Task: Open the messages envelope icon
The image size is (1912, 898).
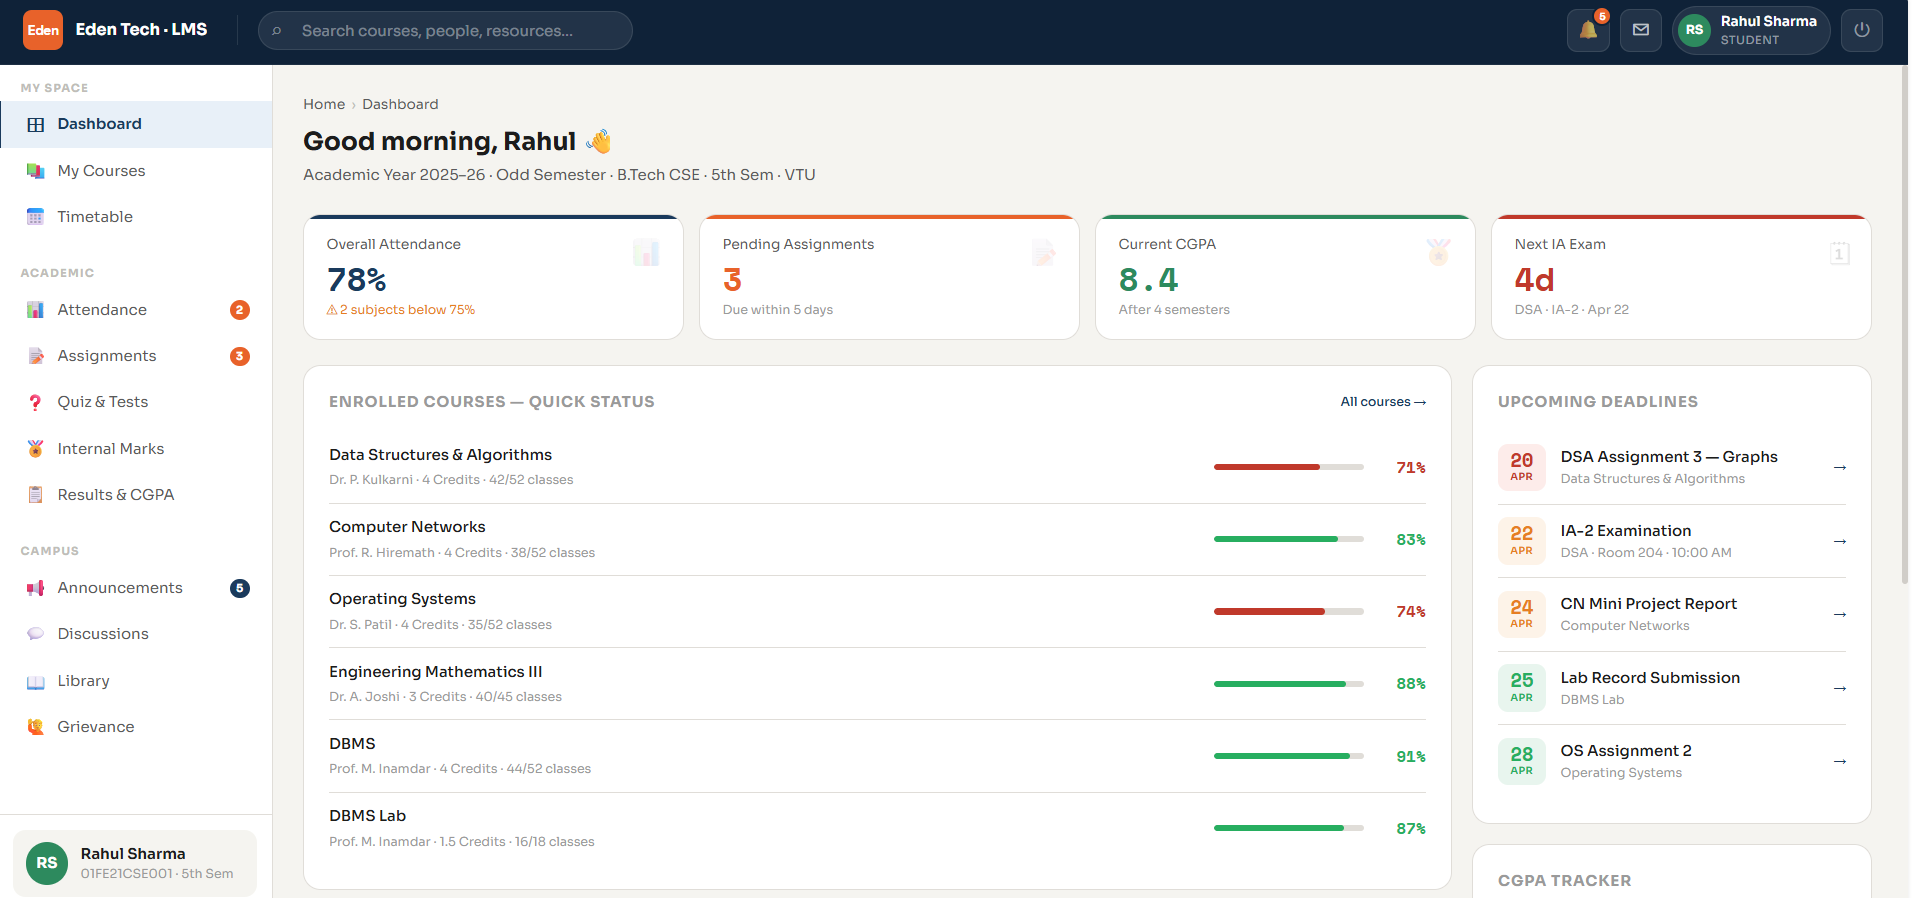Action: coord(1641,30)
